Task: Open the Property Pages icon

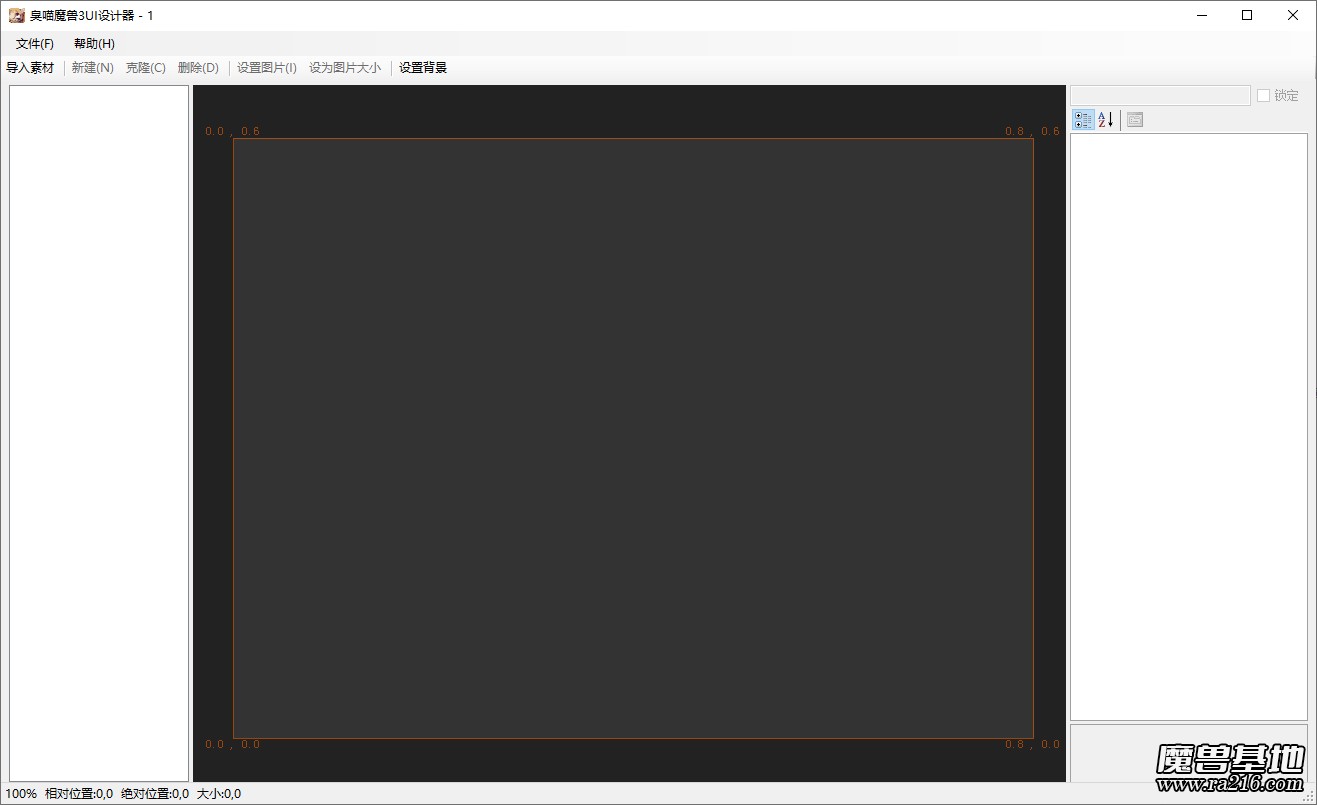Action: pos(1134,120)
